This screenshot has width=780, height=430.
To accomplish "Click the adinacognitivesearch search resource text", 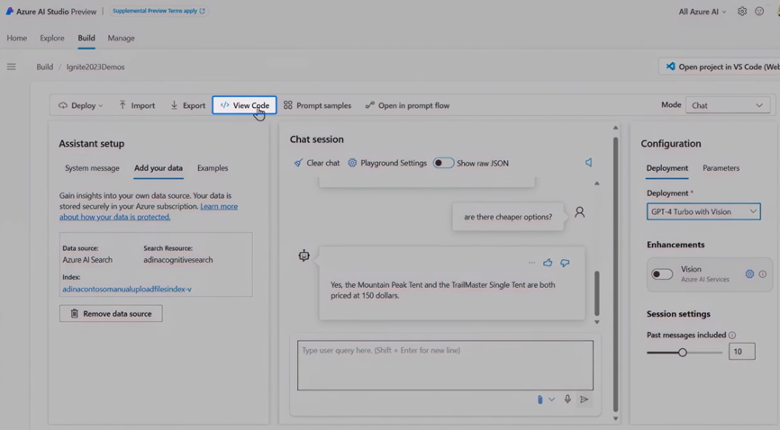I will [x=178, y=260].
